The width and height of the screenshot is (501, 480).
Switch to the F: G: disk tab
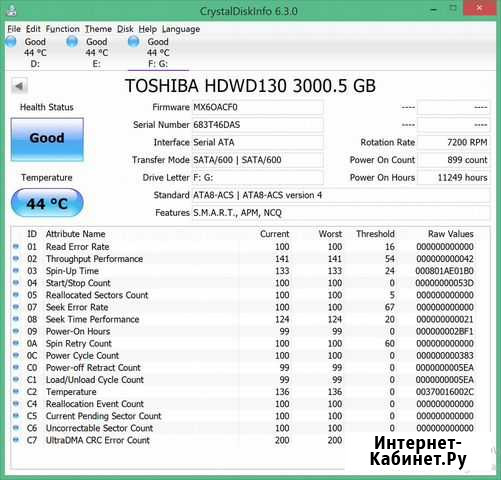point(158,53)
